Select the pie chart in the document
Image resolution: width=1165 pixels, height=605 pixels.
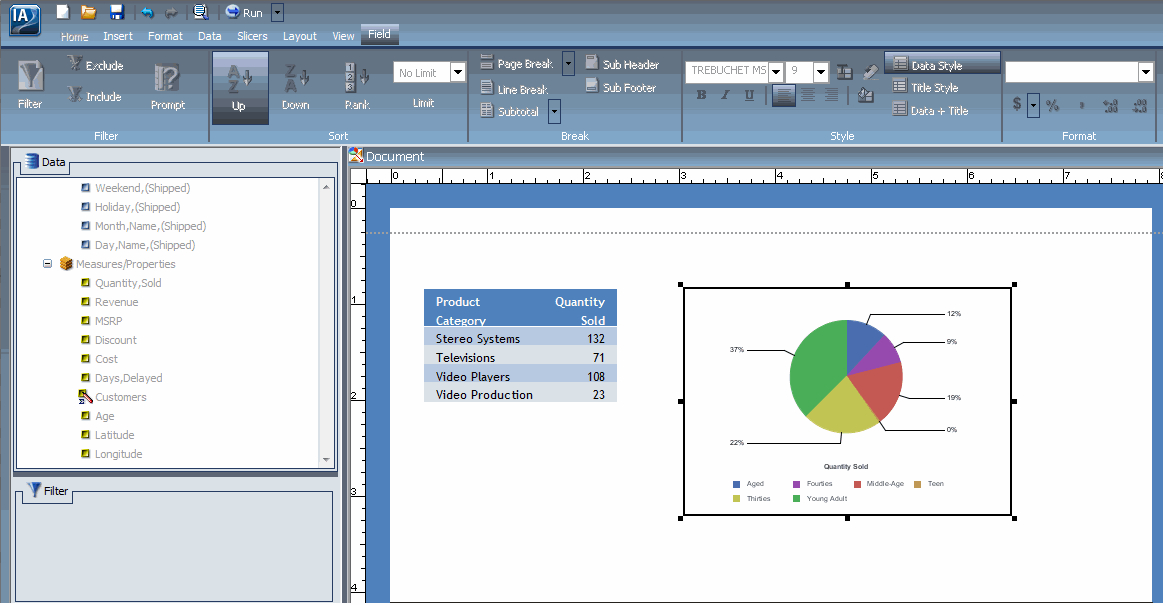(x=847, y=401)
